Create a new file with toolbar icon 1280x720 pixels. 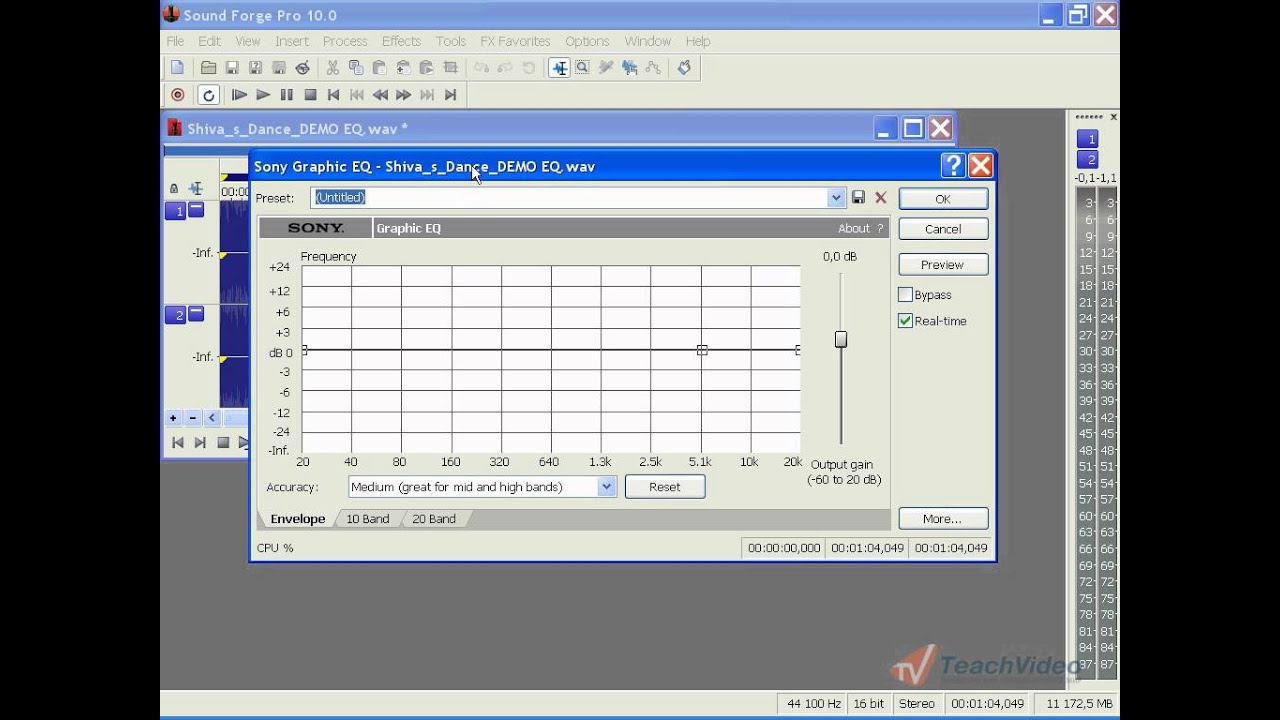click(x=177, y=67)
